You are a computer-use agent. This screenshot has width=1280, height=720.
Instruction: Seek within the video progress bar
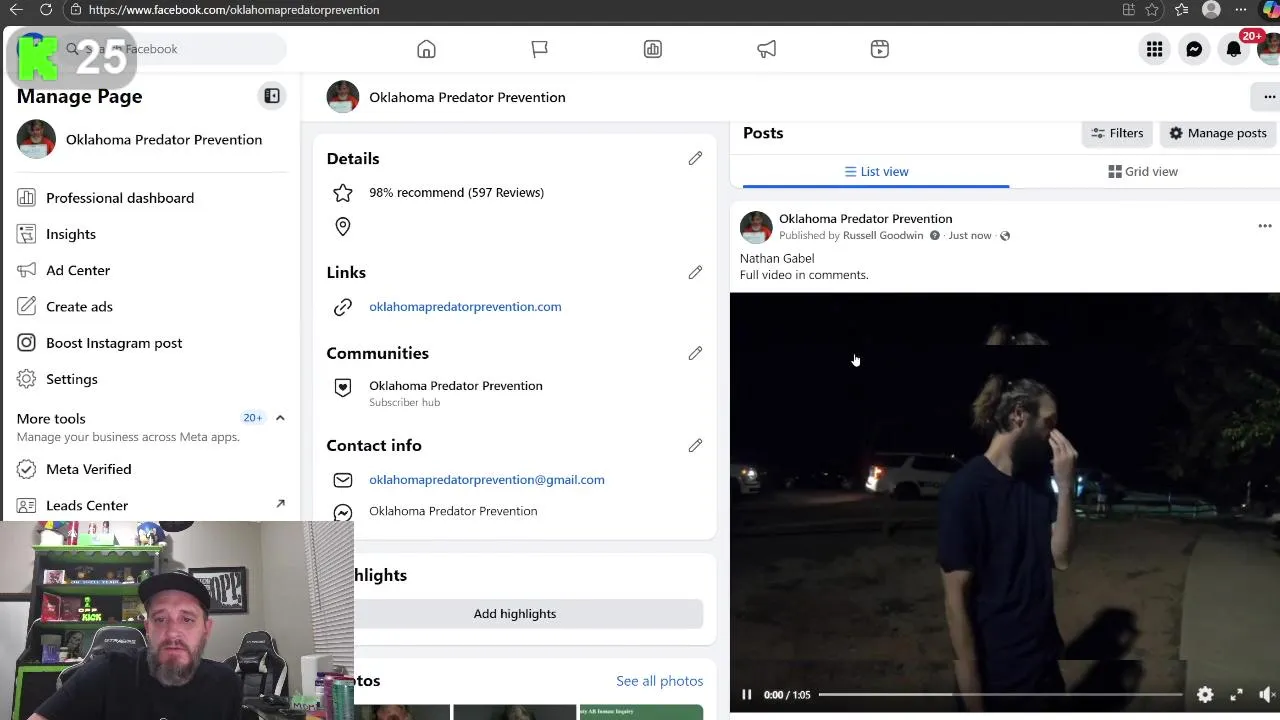(1000, 695)
